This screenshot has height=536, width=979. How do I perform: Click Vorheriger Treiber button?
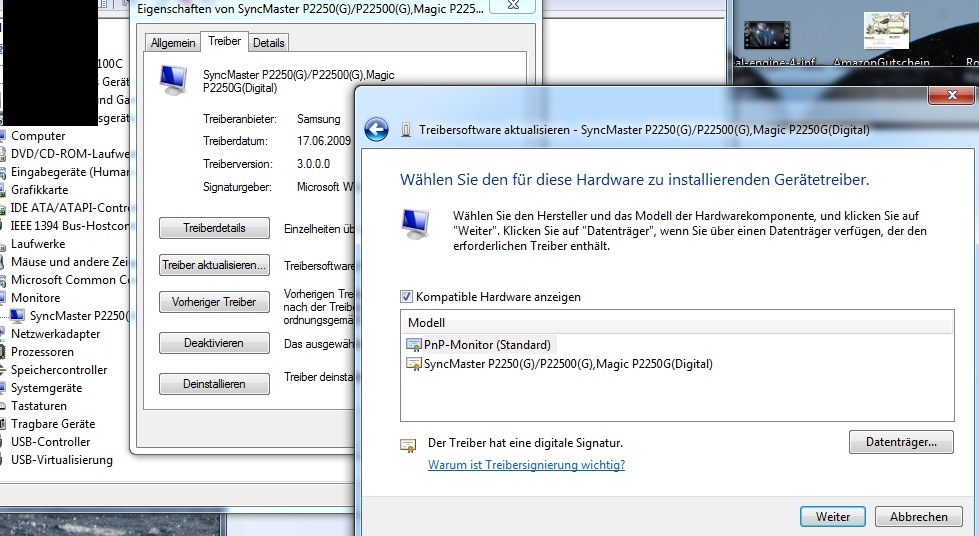[x=214, y=302]
